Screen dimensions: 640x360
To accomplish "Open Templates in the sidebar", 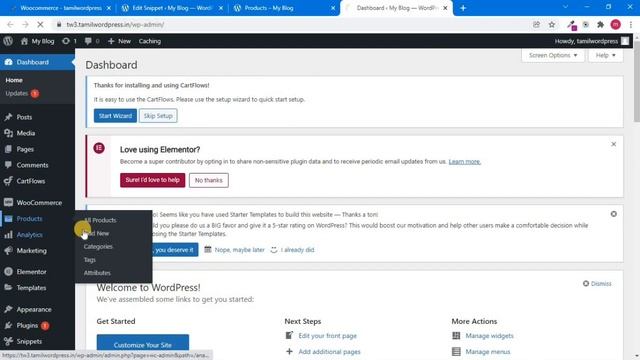I will pos(31,288).
